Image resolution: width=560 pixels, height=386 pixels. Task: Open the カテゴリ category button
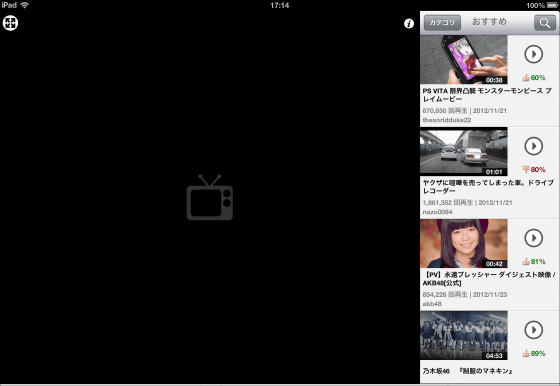[442, 22]
